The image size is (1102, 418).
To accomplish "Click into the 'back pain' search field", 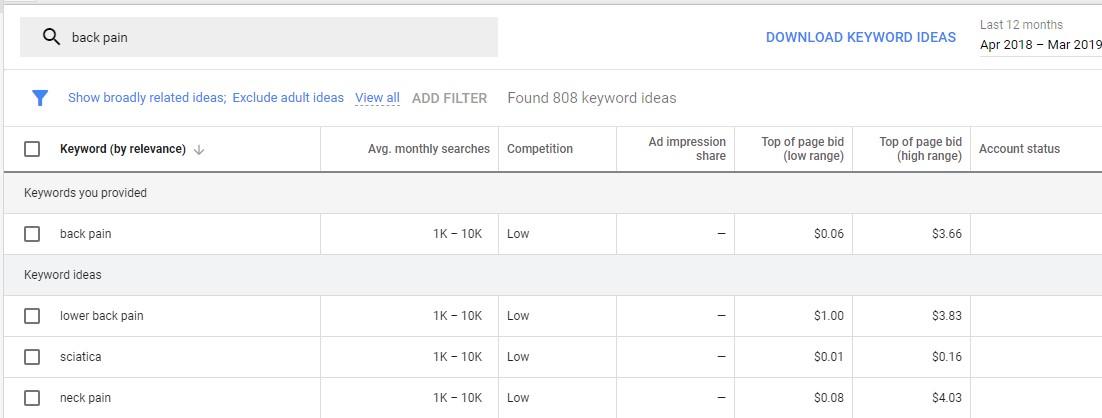I will click(x=280, y=38).
